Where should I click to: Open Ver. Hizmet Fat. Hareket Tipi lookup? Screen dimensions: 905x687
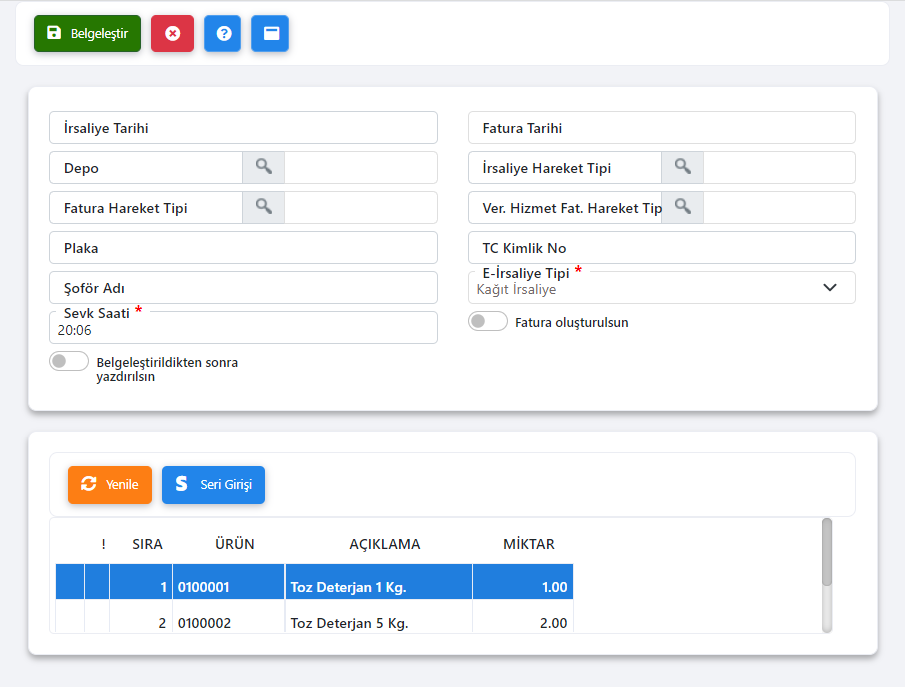[682, 207]
